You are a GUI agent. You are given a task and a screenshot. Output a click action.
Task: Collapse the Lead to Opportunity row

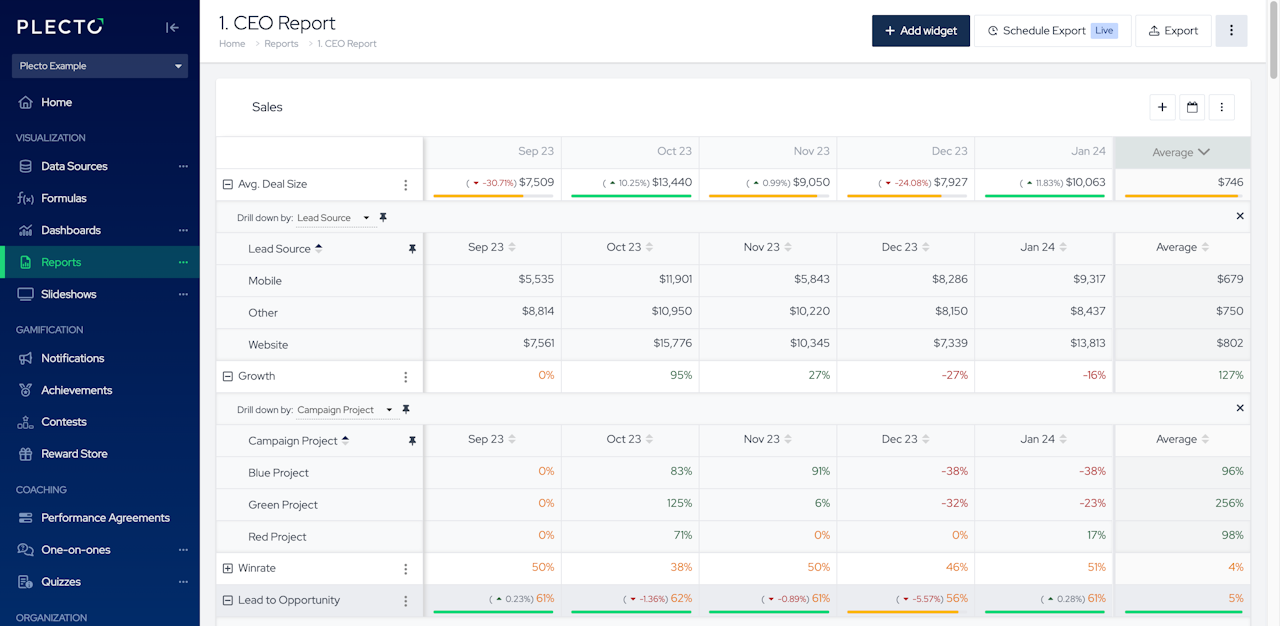tap(227, 601)
